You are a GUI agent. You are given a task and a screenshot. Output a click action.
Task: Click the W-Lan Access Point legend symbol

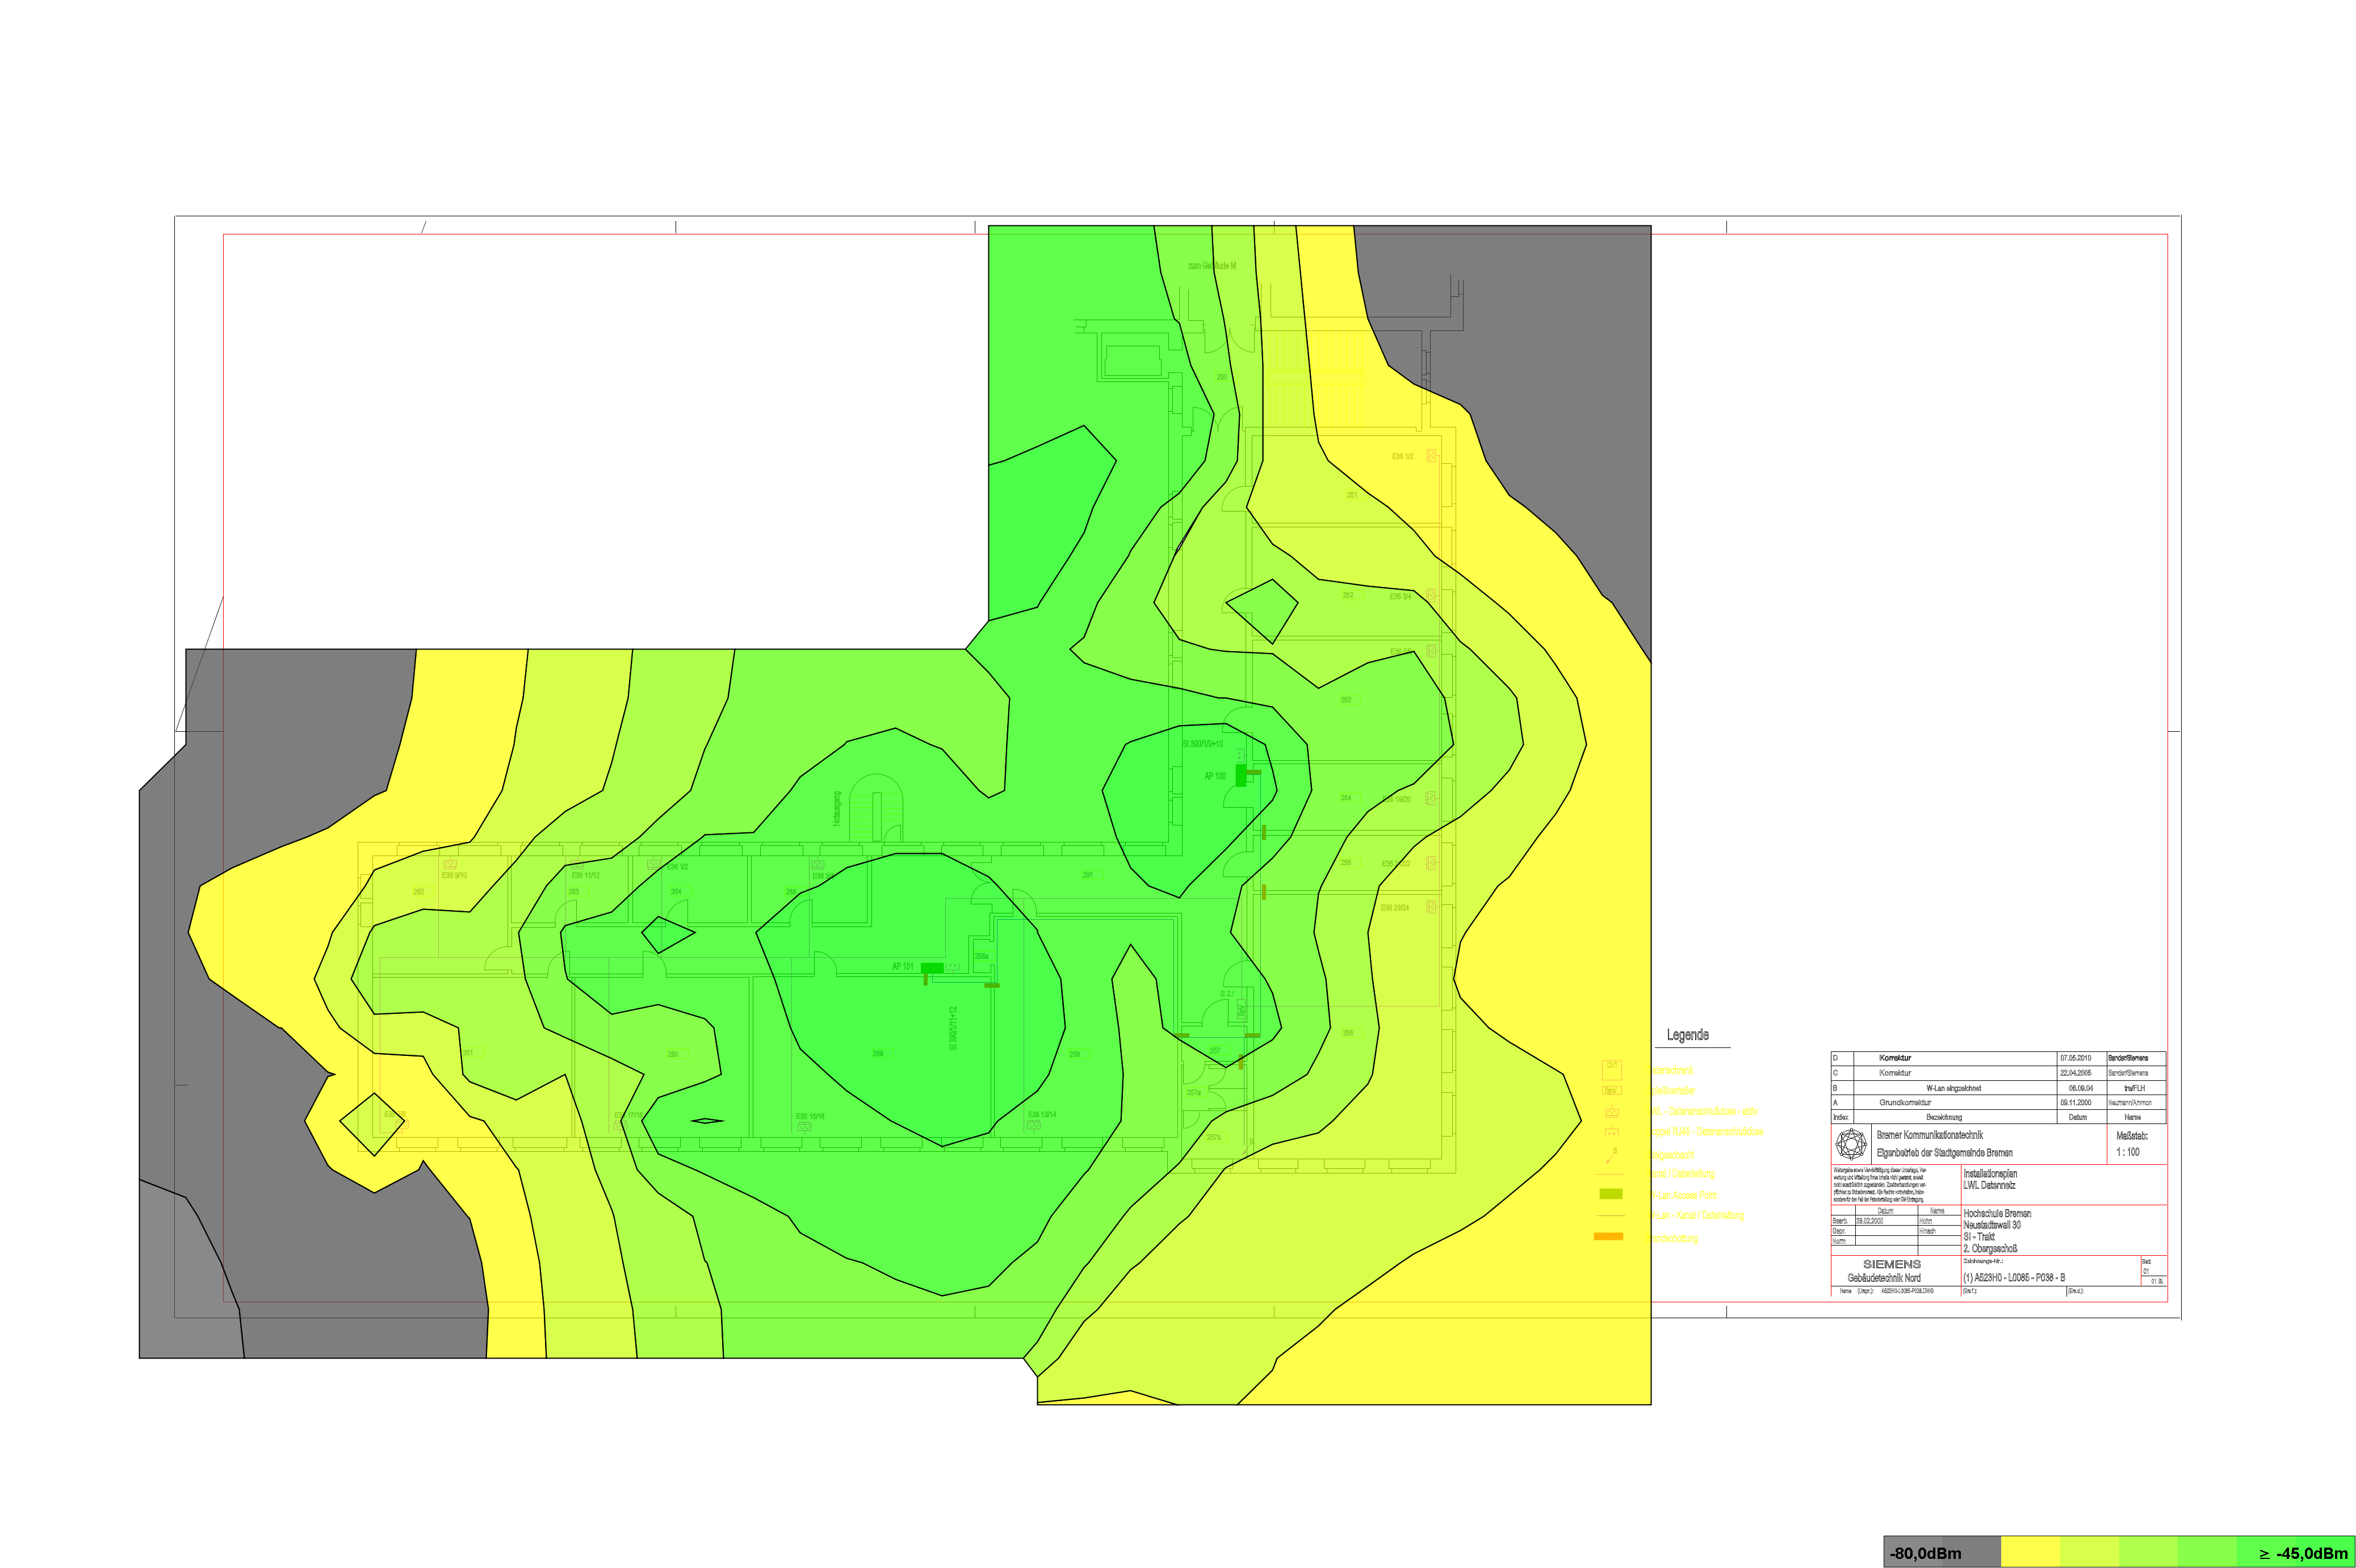[x=1610, y=1194]
